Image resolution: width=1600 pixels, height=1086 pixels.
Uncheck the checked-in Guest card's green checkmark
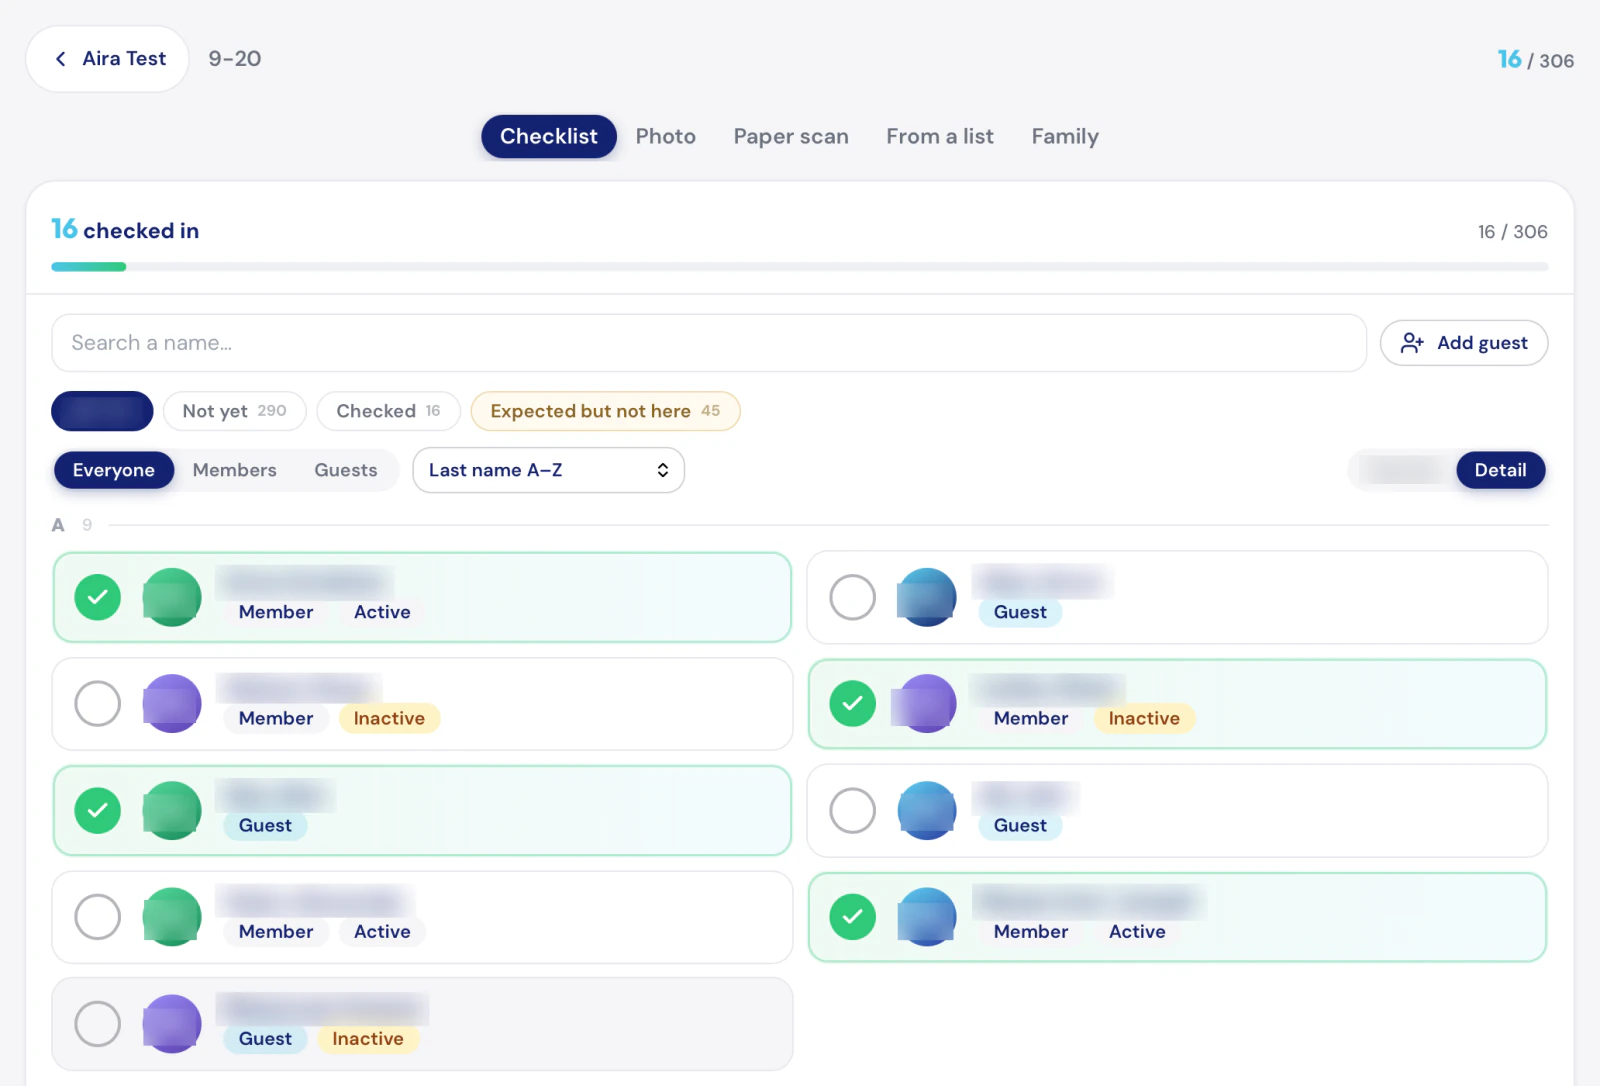click(x=98, y=811)
